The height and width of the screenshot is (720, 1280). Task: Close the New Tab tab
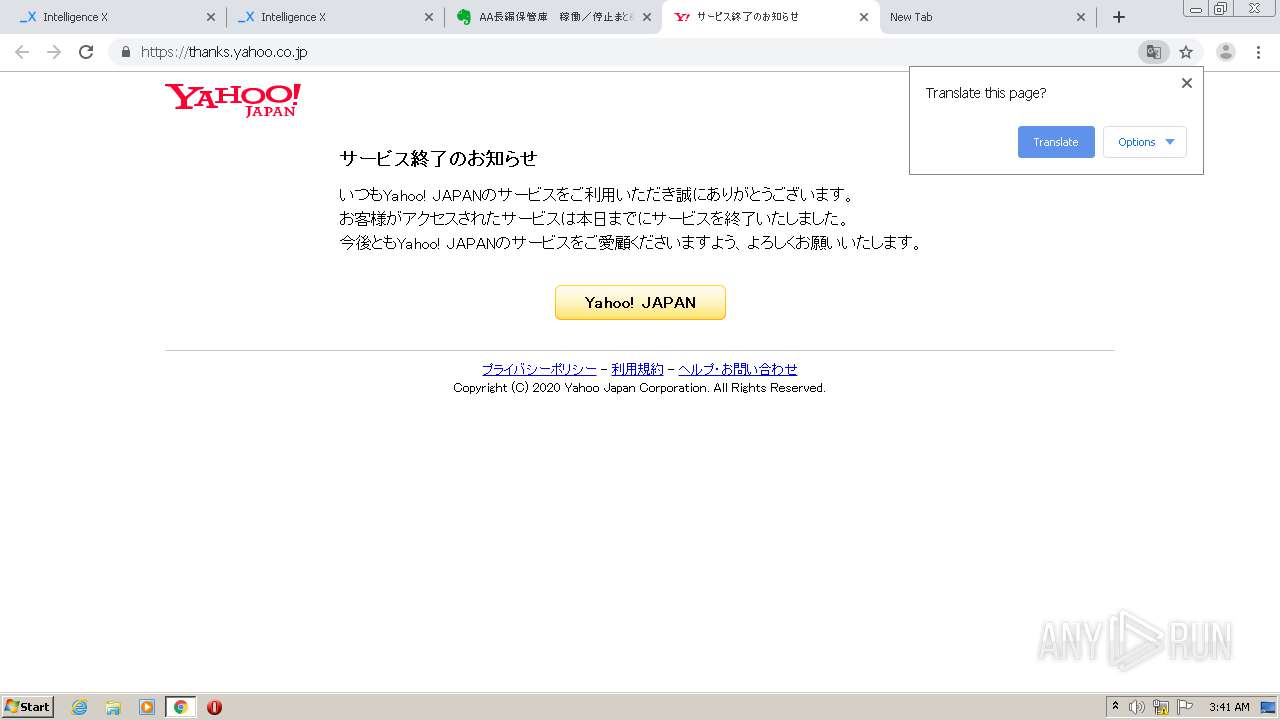[x=1081, y=17]
